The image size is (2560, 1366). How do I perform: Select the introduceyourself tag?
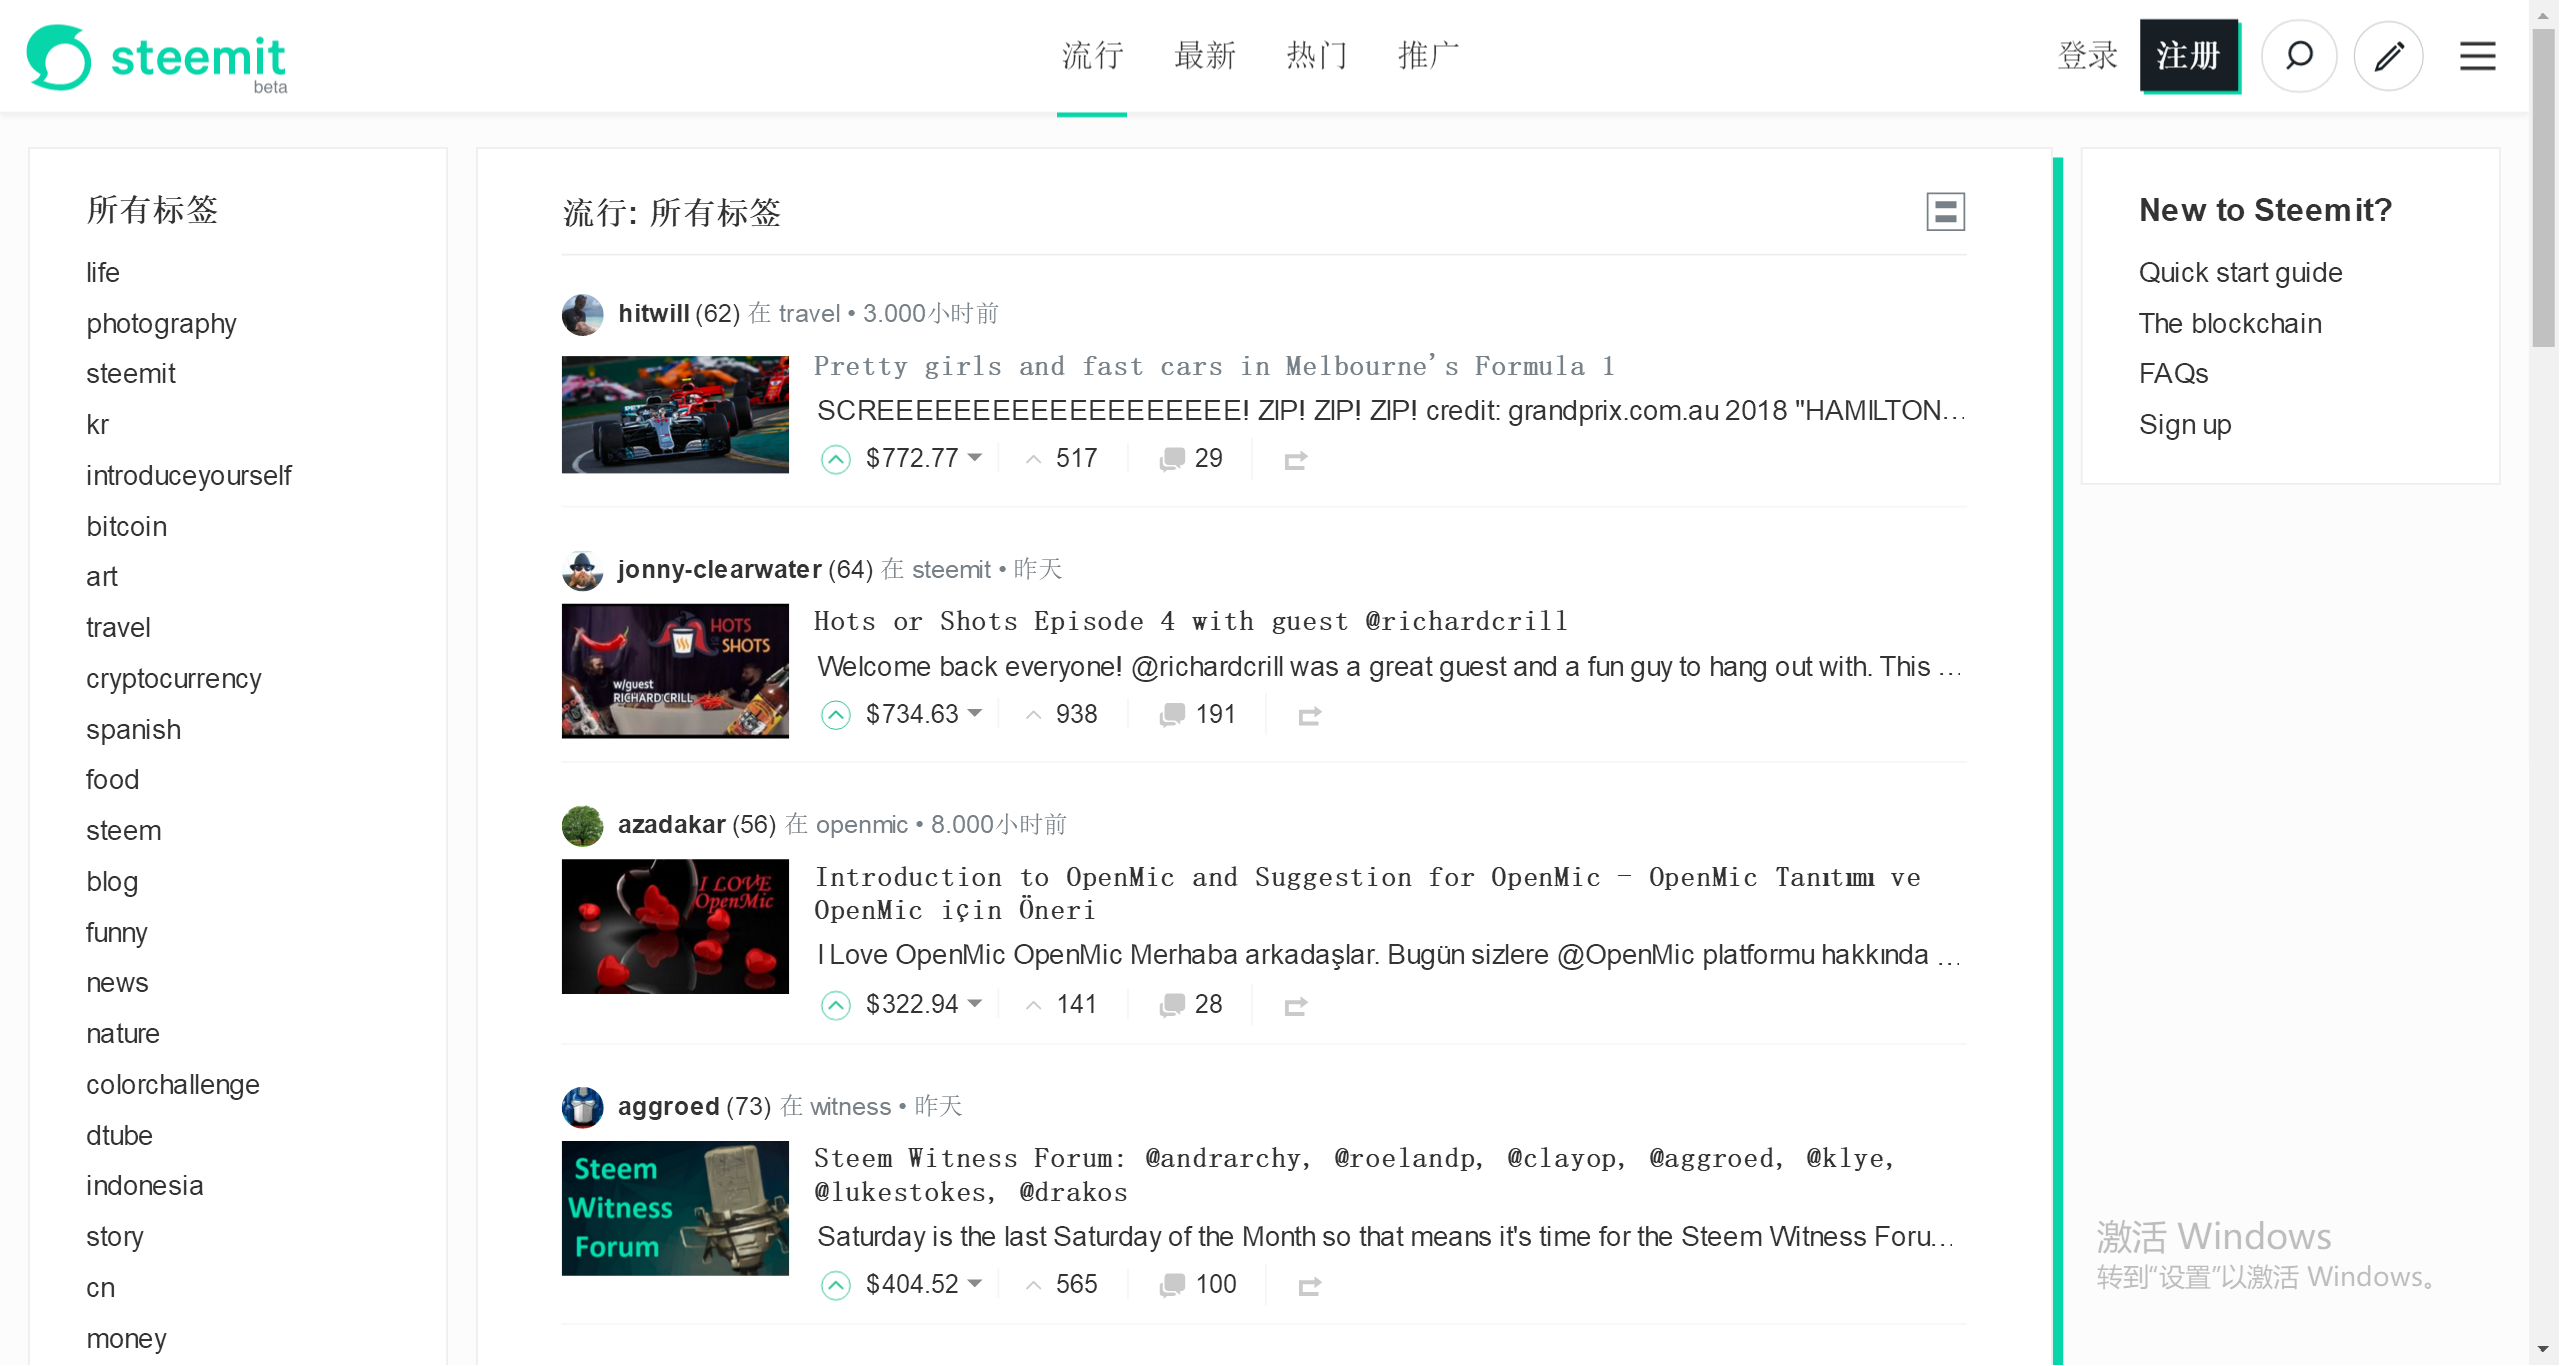188,476
